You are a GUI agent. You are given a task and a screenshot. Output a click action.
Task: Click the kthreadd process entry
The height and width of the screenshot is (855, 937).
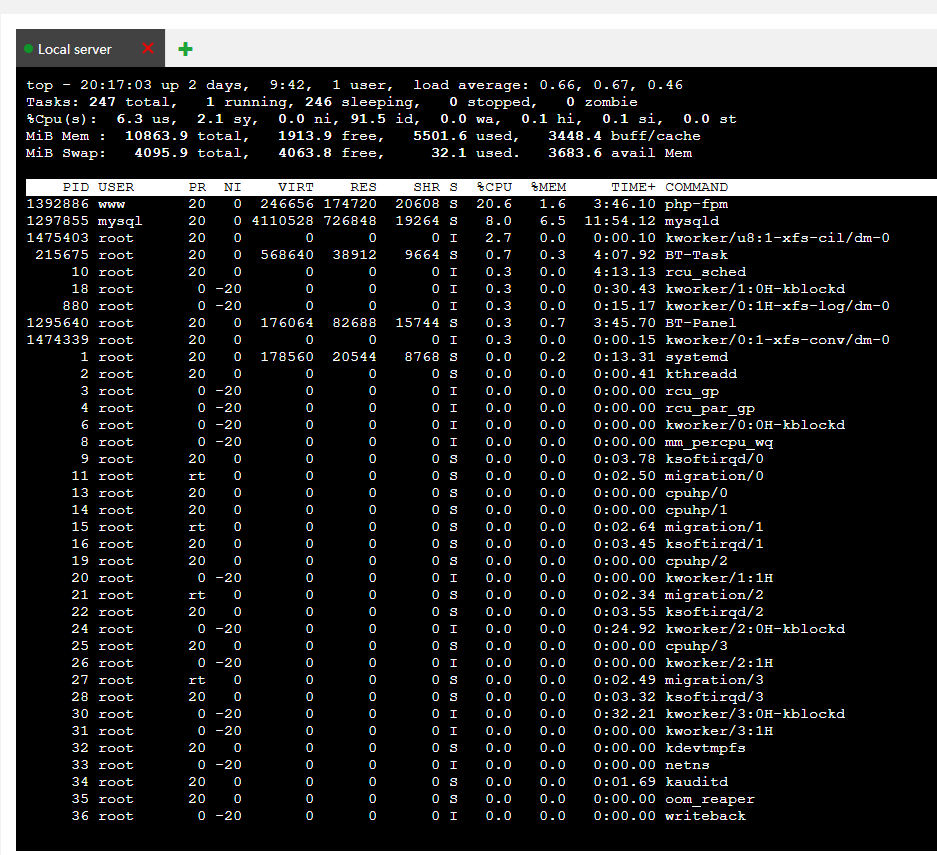[x=700, y=374]
